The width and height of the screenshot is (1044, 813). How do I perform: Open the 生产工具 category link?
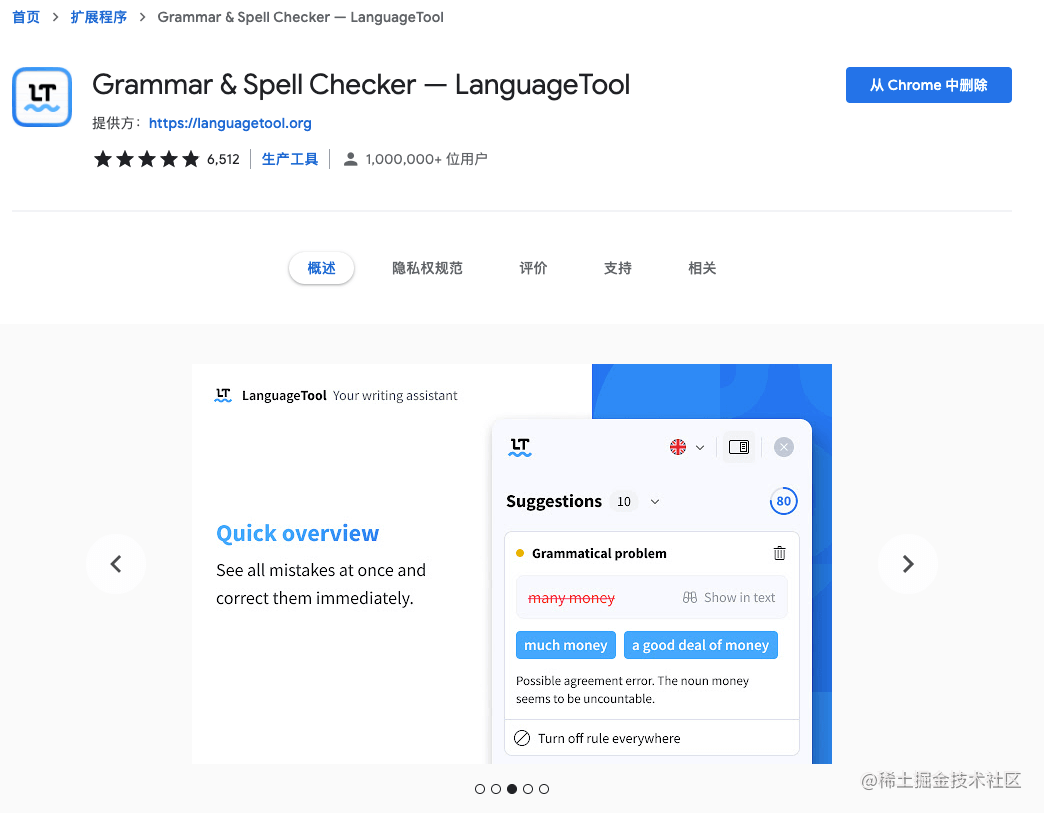tap(290, 159)
